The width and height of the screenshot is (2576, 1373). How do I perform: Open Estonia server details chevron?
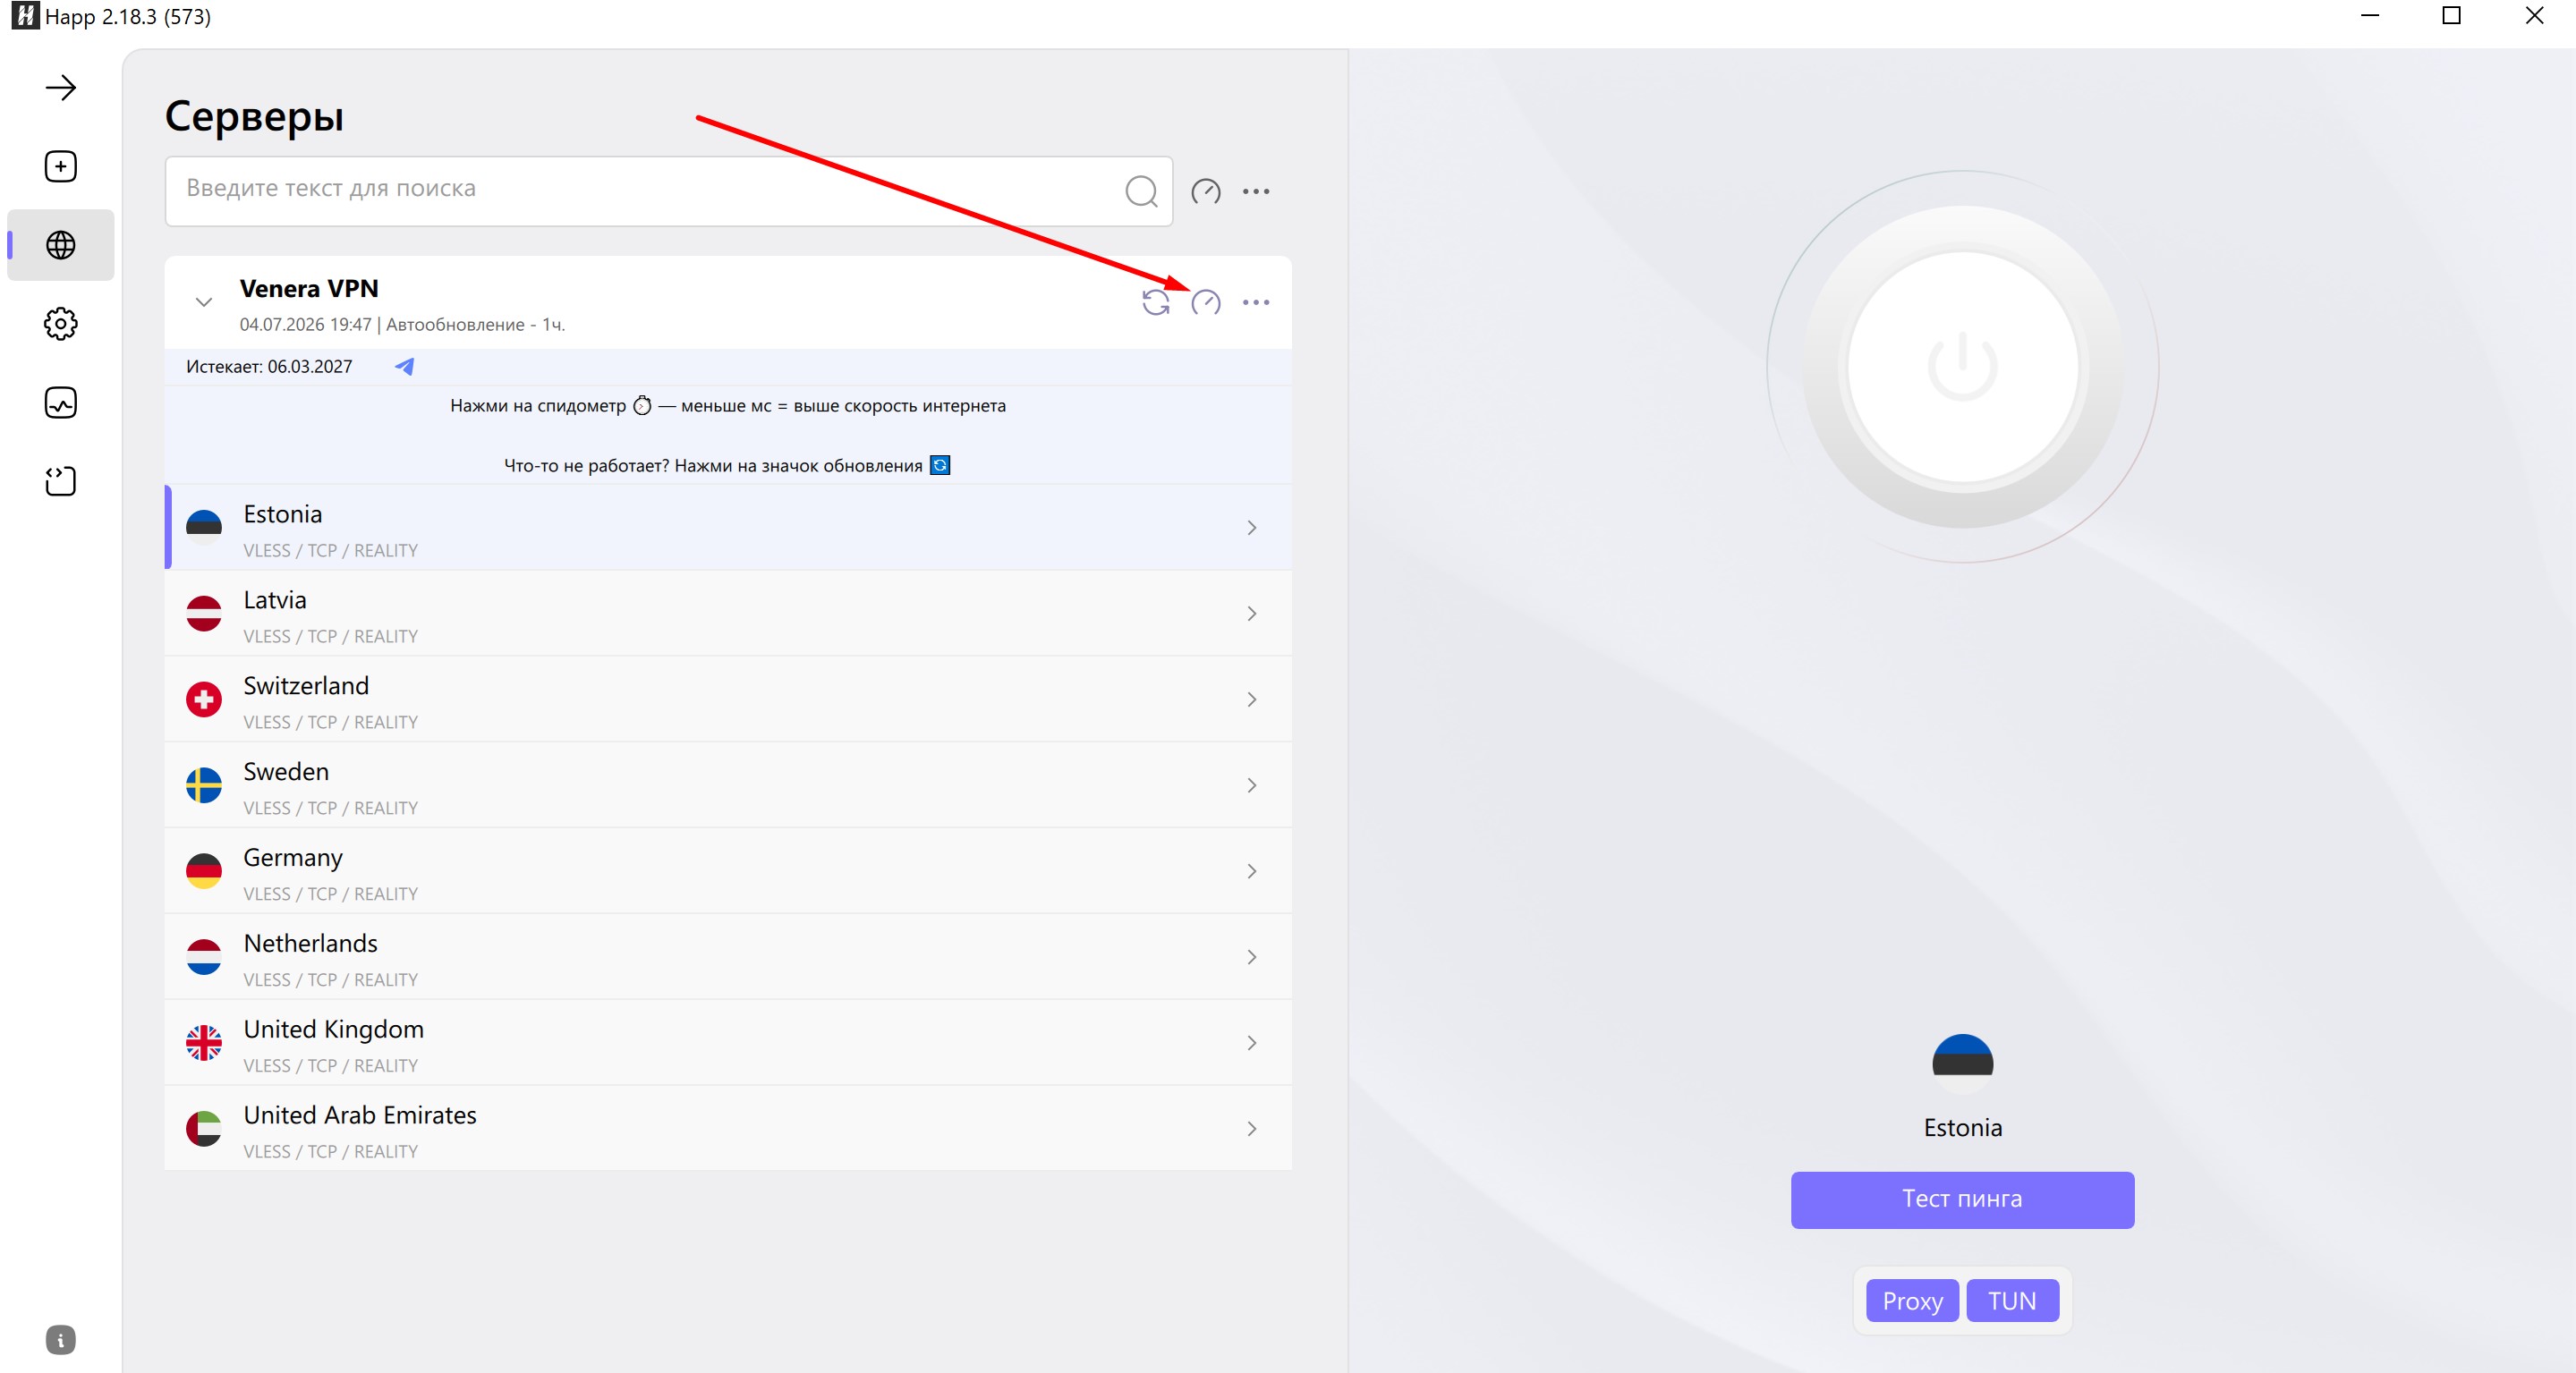(x=1251, y=527)
